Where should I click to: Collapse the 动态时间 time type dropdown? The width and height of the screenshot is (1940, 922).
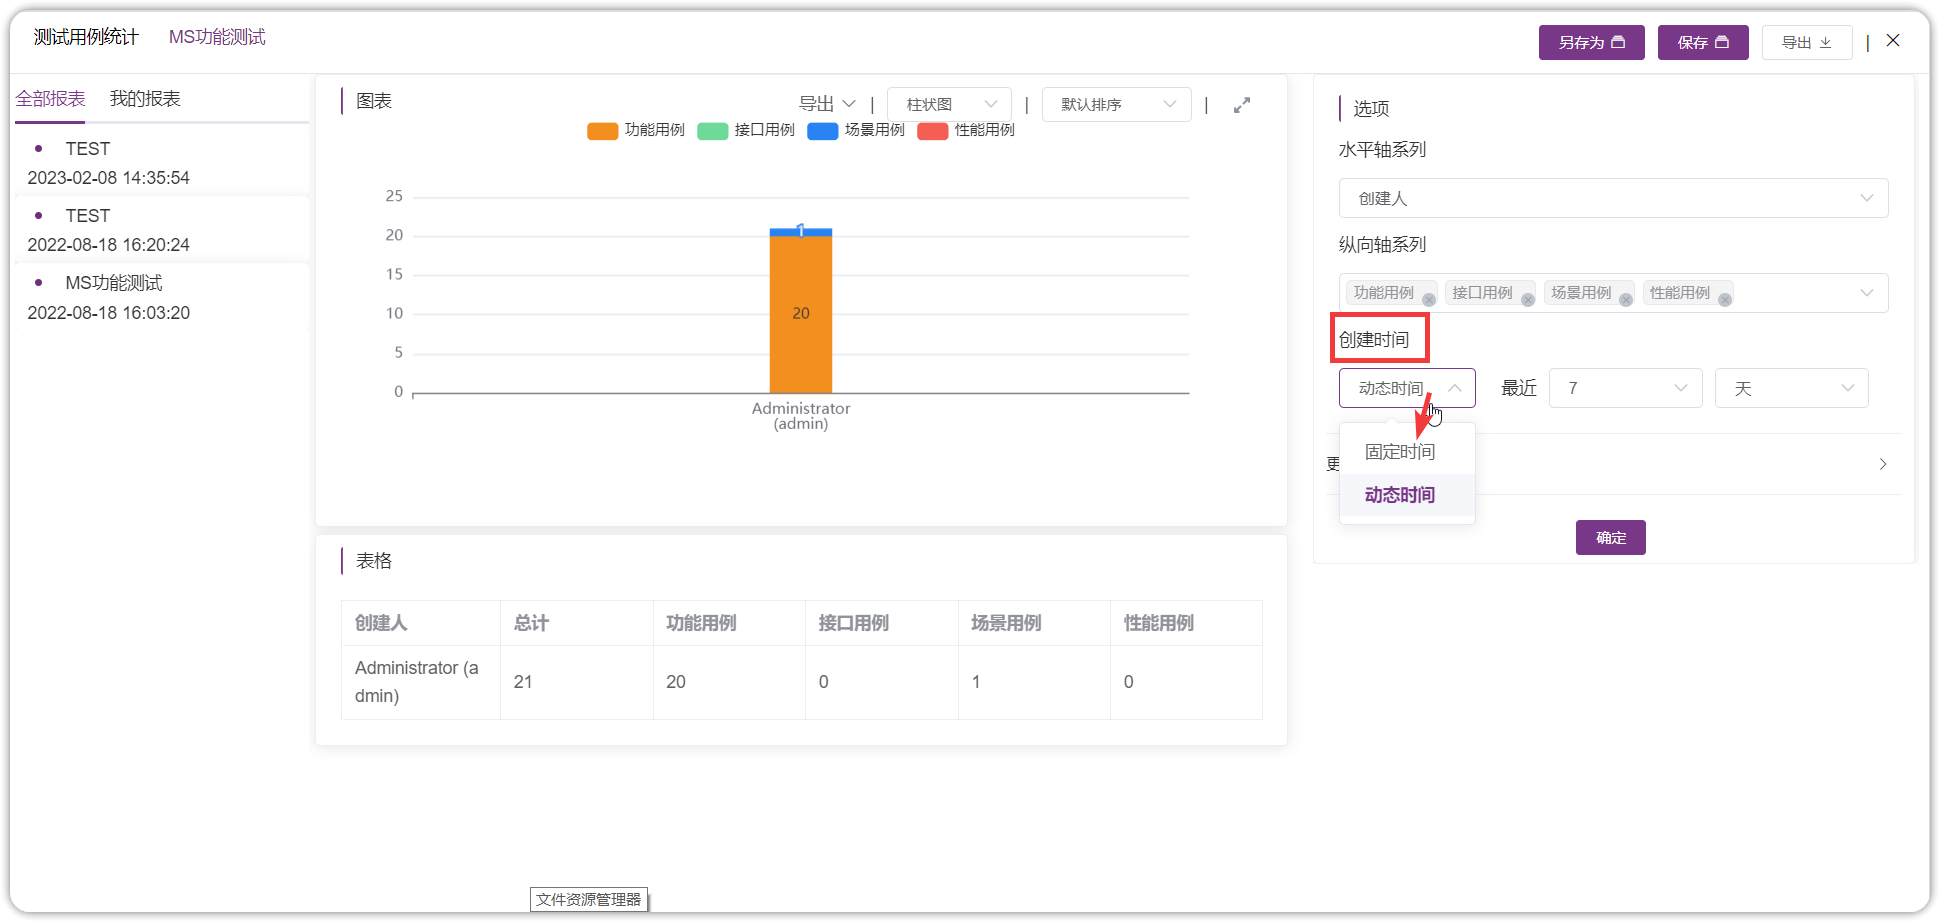(x=1407, y=388)
